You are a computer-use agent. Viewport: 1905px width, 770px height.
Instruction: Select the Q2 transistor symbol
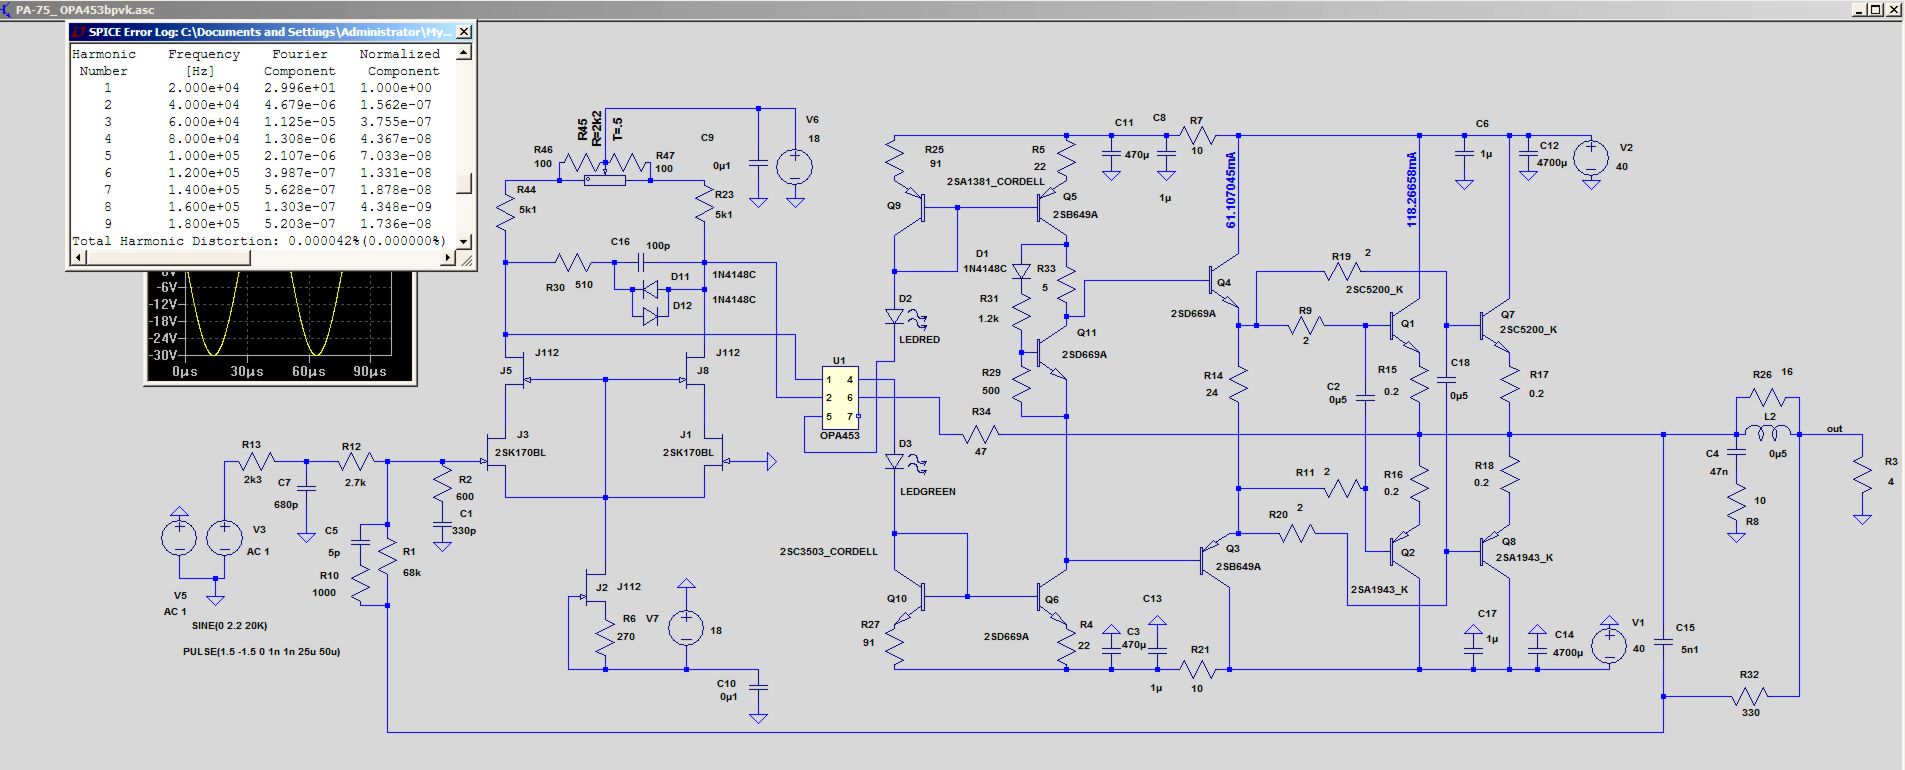coord(1405,550)
